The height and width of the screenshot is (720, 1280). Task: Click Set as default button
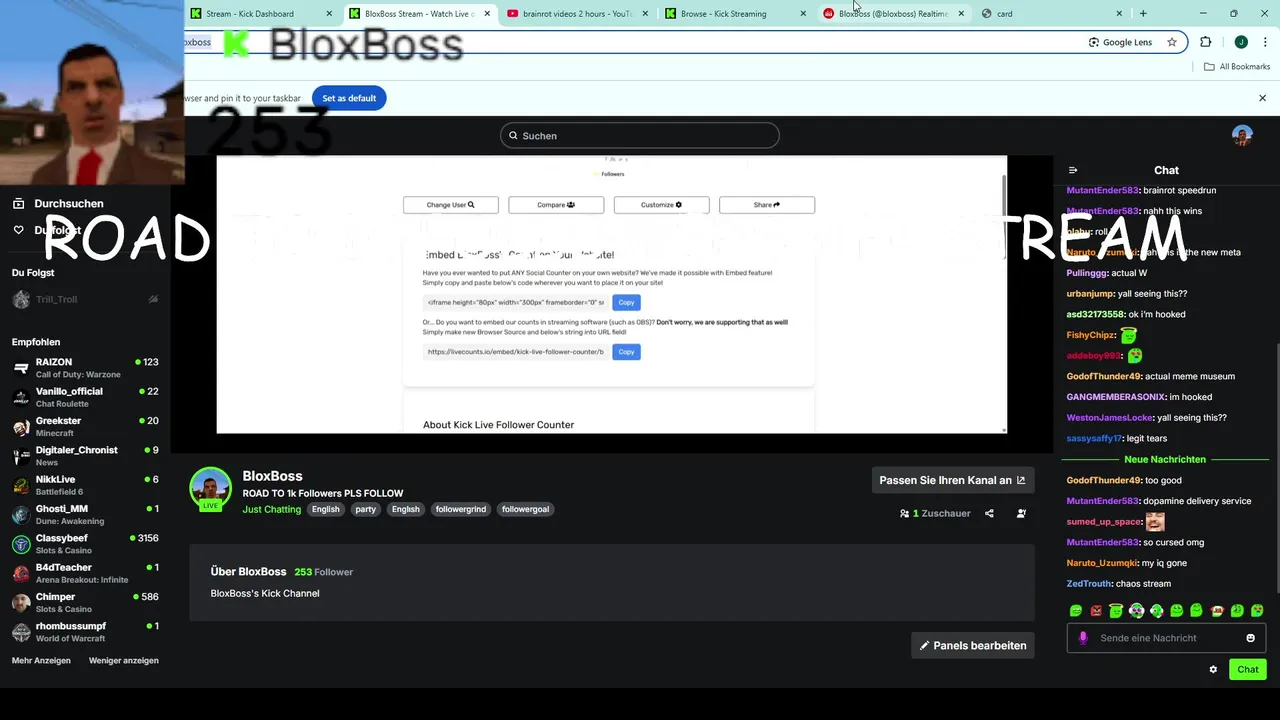[x=349, y=98]
